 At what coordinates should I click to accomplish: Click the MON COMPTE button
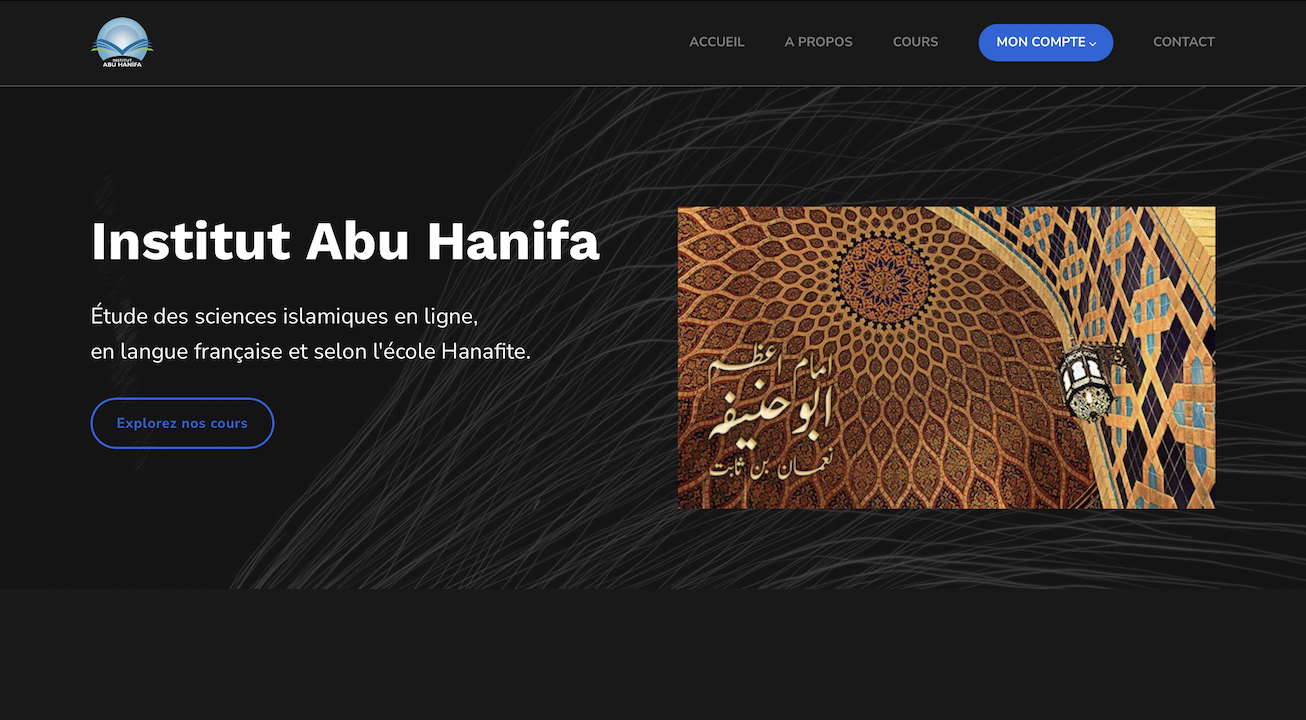1045,42
